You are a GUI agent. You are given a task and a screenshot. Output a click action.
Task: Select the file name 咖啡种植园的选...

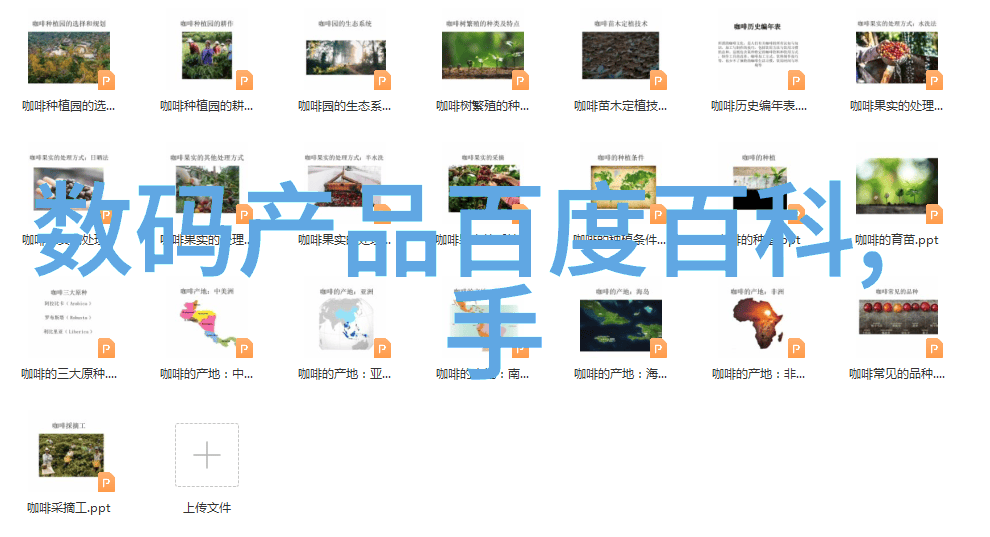click(68, 106)
